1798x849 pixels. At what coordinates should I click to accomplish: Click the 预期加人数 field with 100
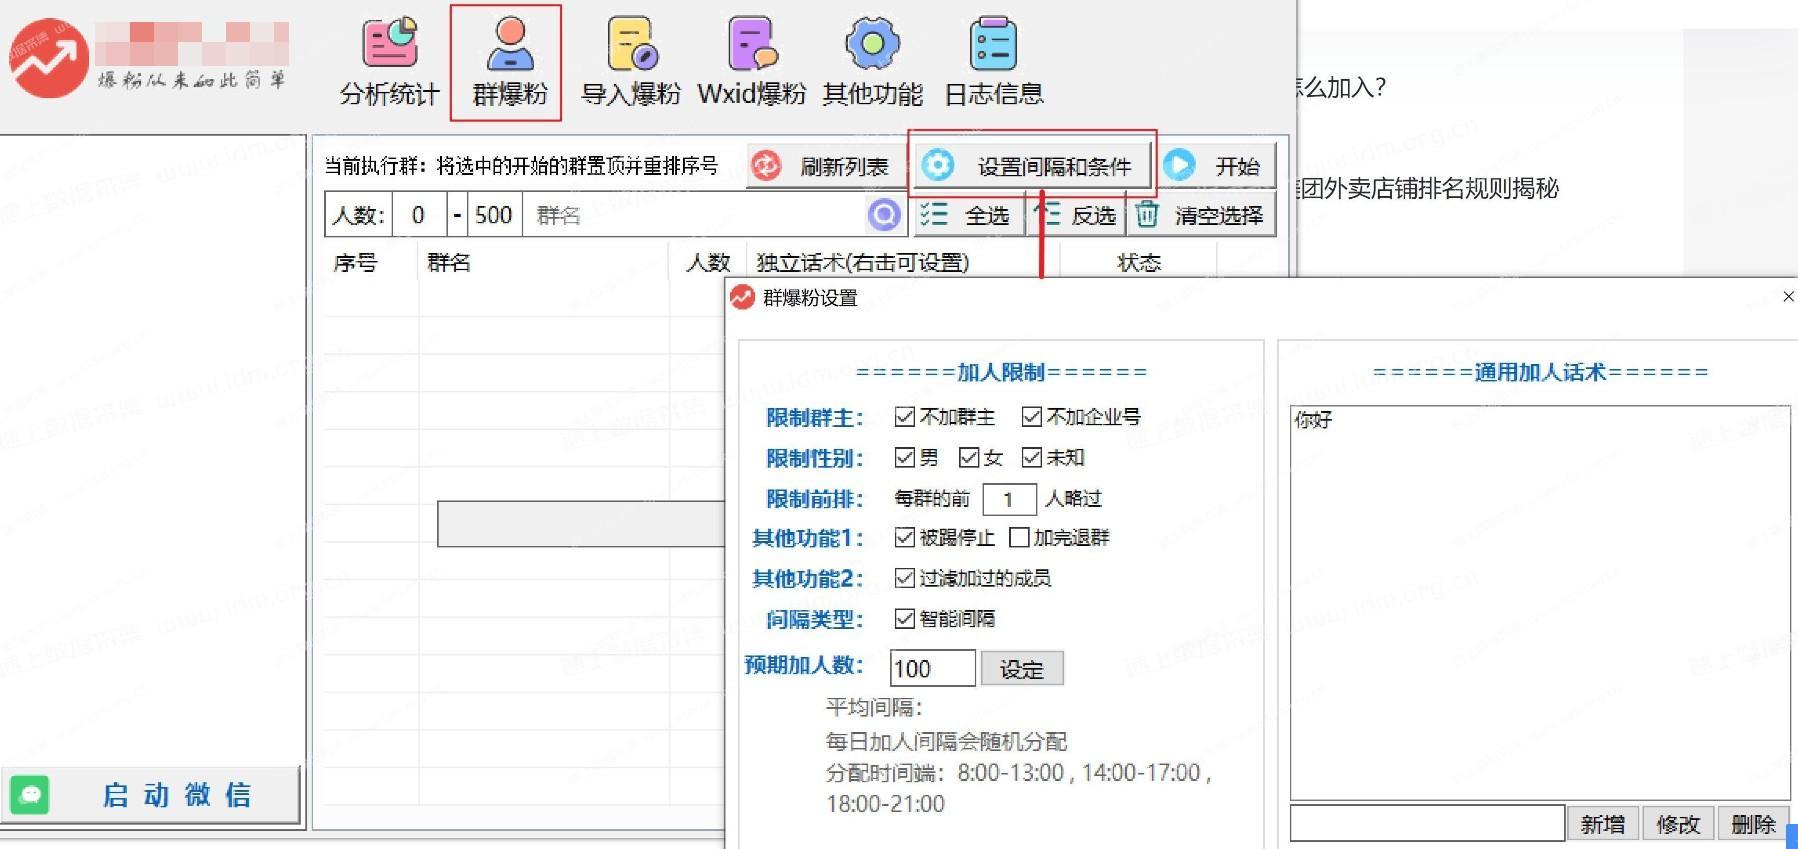coord(932,668)
